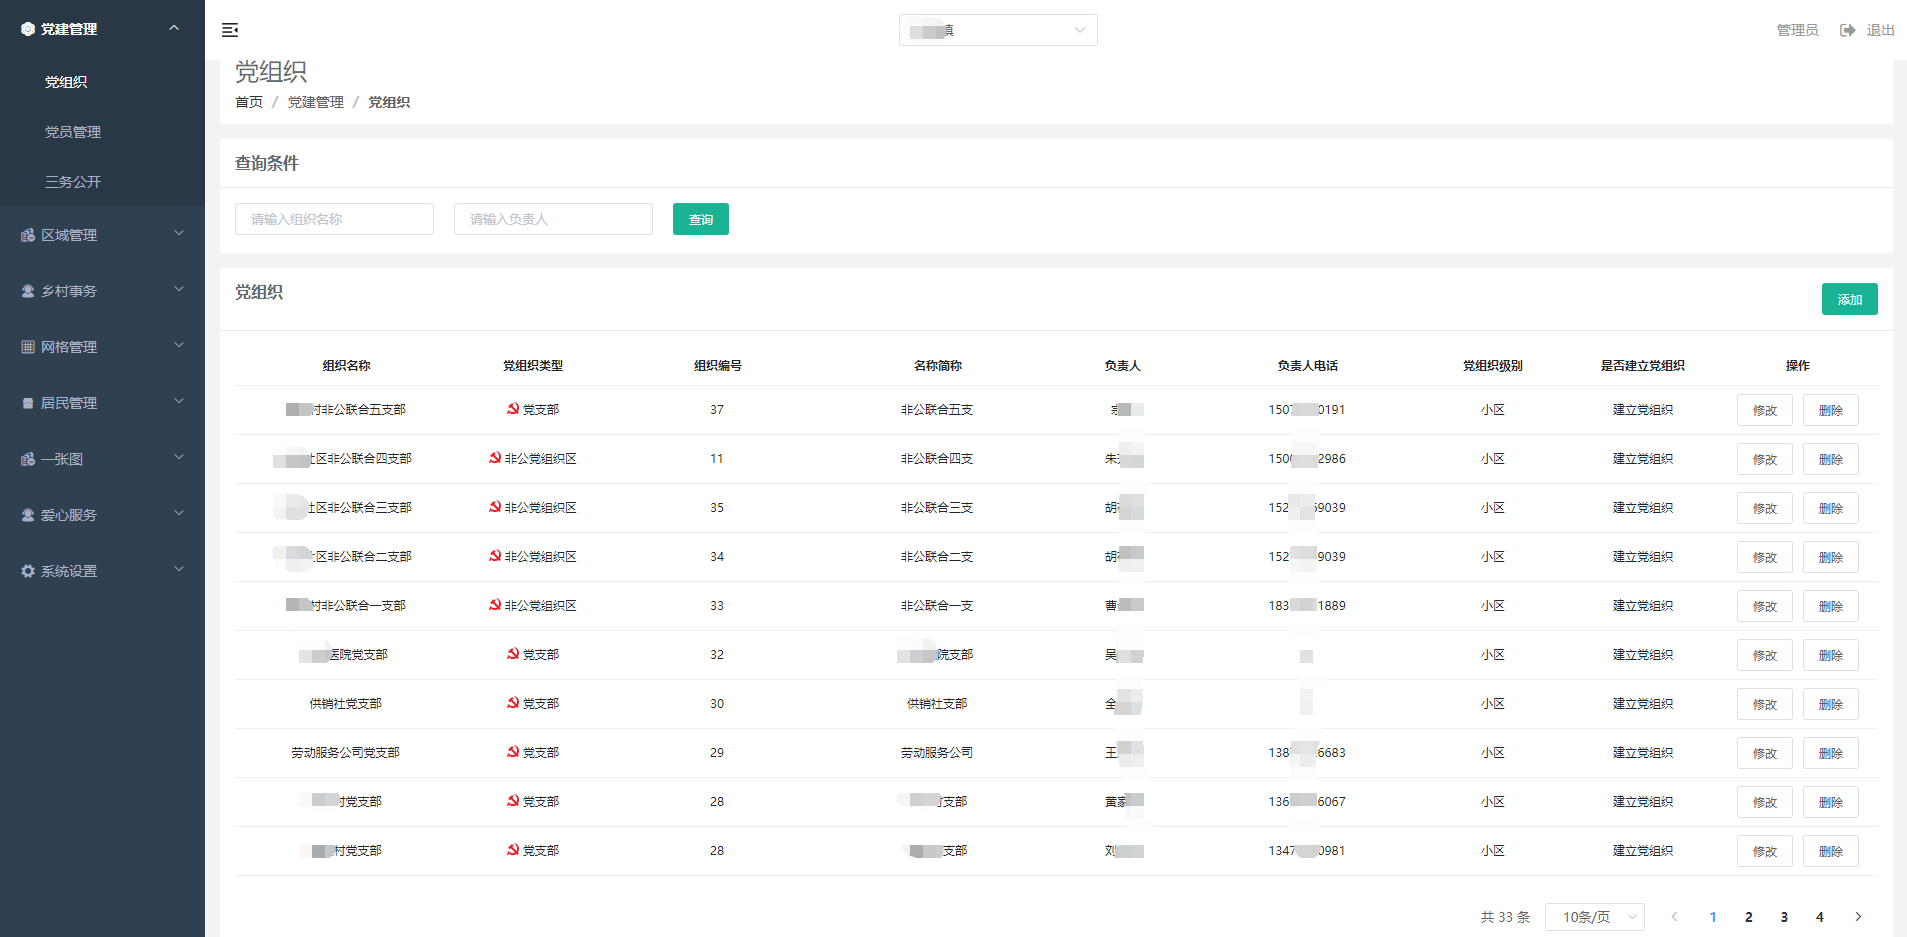Screen dimensions: 1907x937
Task: Click next page arrow in pagination
Action: point(1858,917)
